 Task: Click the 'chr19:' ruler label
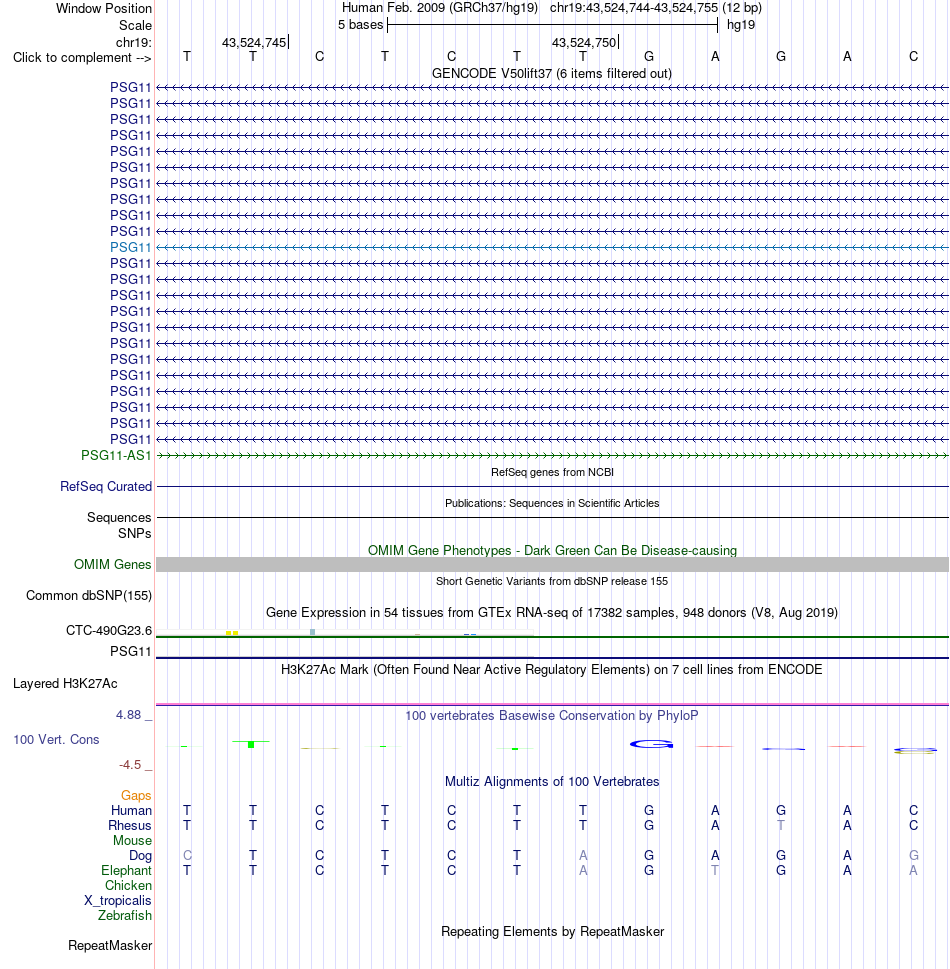point(134,43)
